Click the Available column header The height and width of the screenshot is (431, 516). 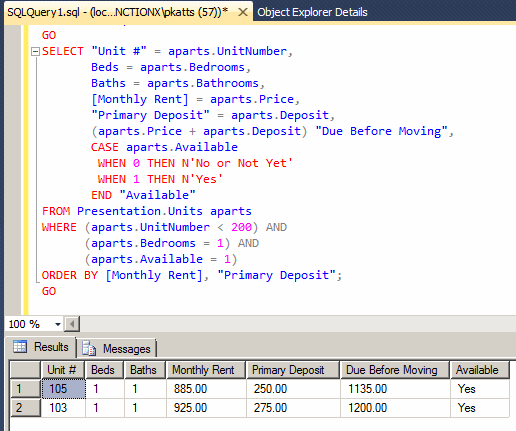(480, 370)
